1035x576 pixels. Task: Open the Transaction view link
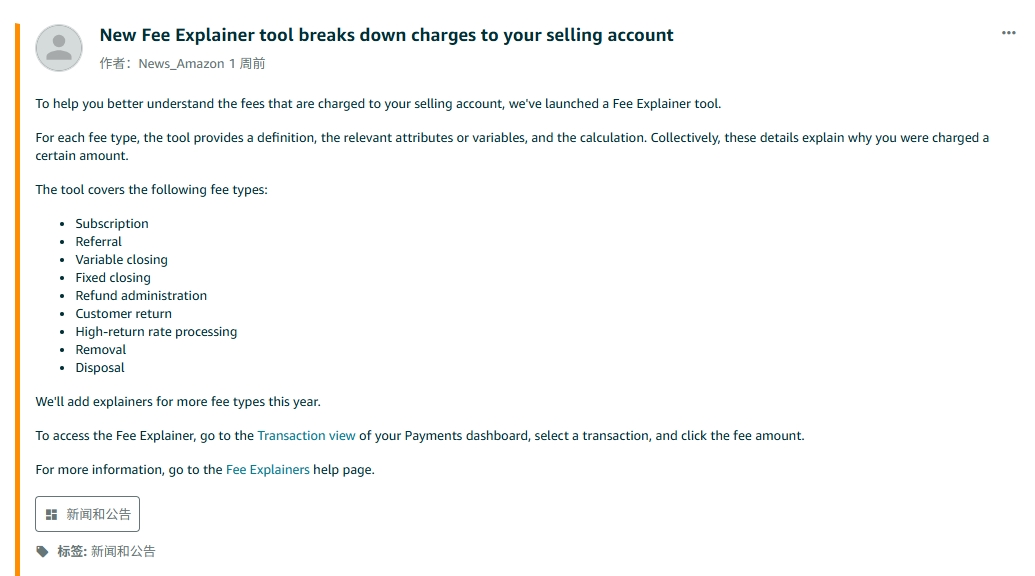coord(306,435)
